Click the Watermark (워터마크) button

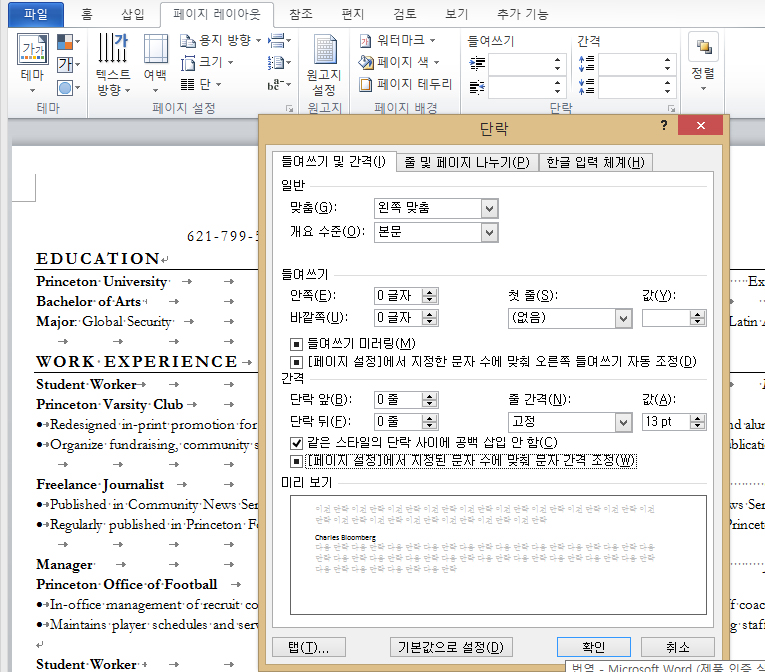pyautogui.click(x=398, y=40)
